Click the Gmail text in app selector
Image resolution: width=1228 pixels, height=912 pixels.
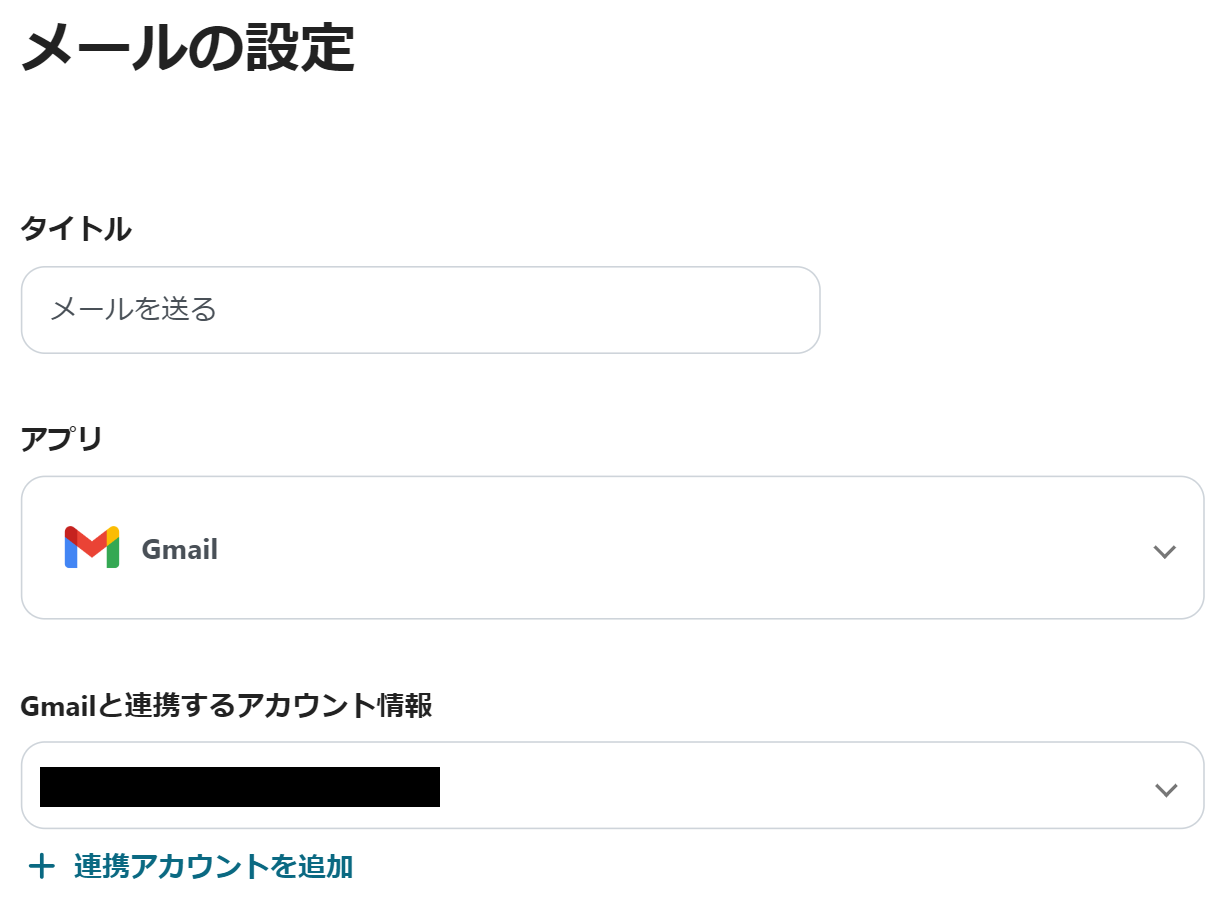click(180, 549)
